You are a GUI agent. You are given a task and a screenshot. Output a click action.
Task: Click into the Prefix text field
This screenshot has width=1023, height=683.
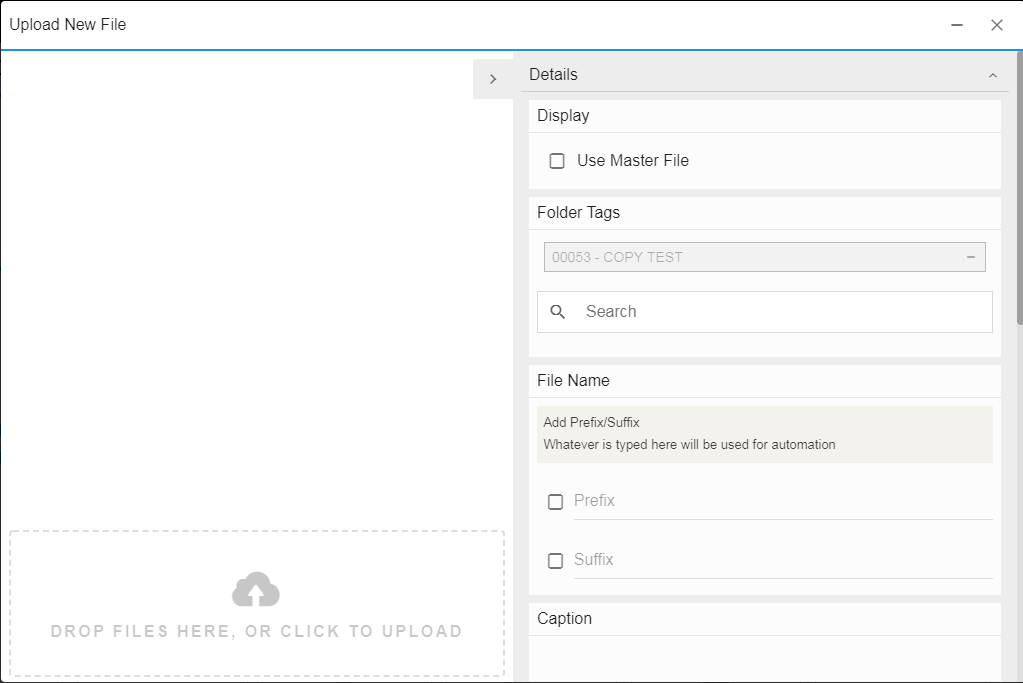780,501
